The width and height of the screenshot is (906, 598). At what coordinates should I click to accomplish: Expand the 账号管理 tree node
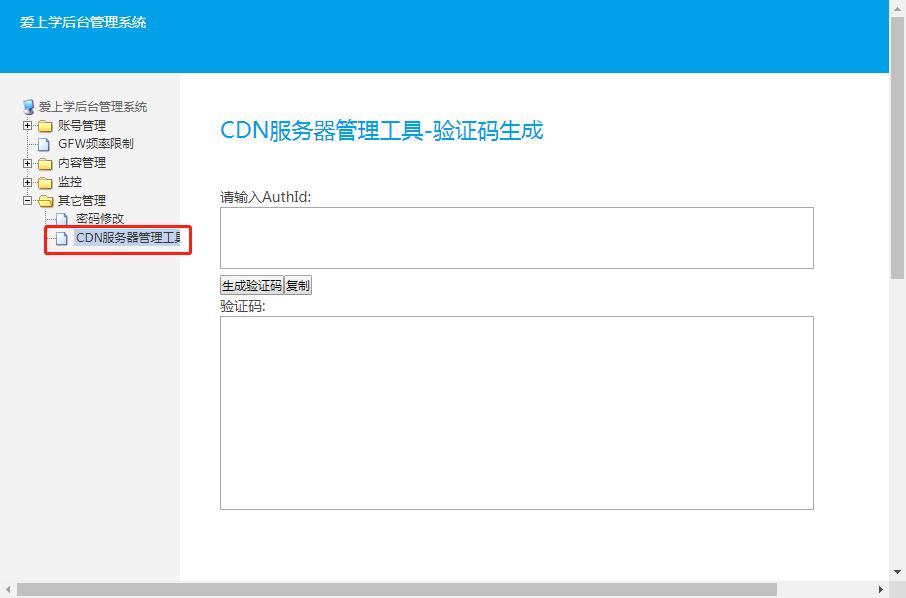click(x=28, y=126)
